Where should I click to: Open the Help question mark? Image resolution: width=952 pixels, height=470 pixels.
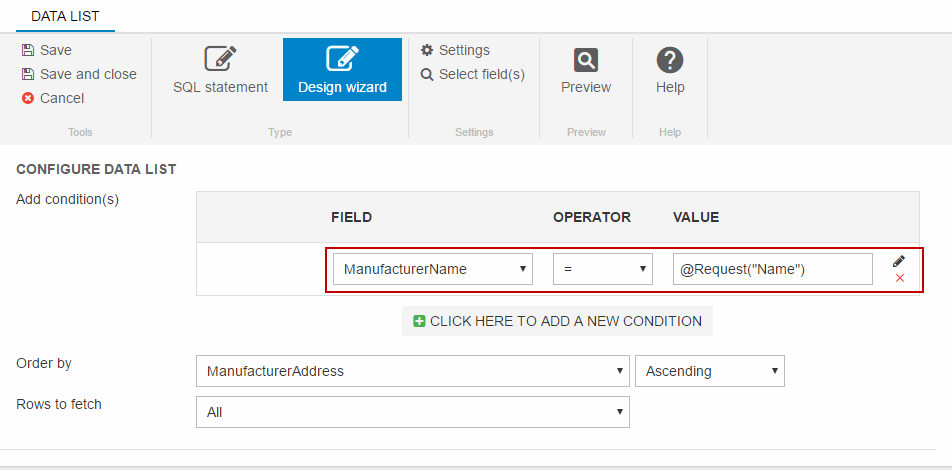point(670,70)
